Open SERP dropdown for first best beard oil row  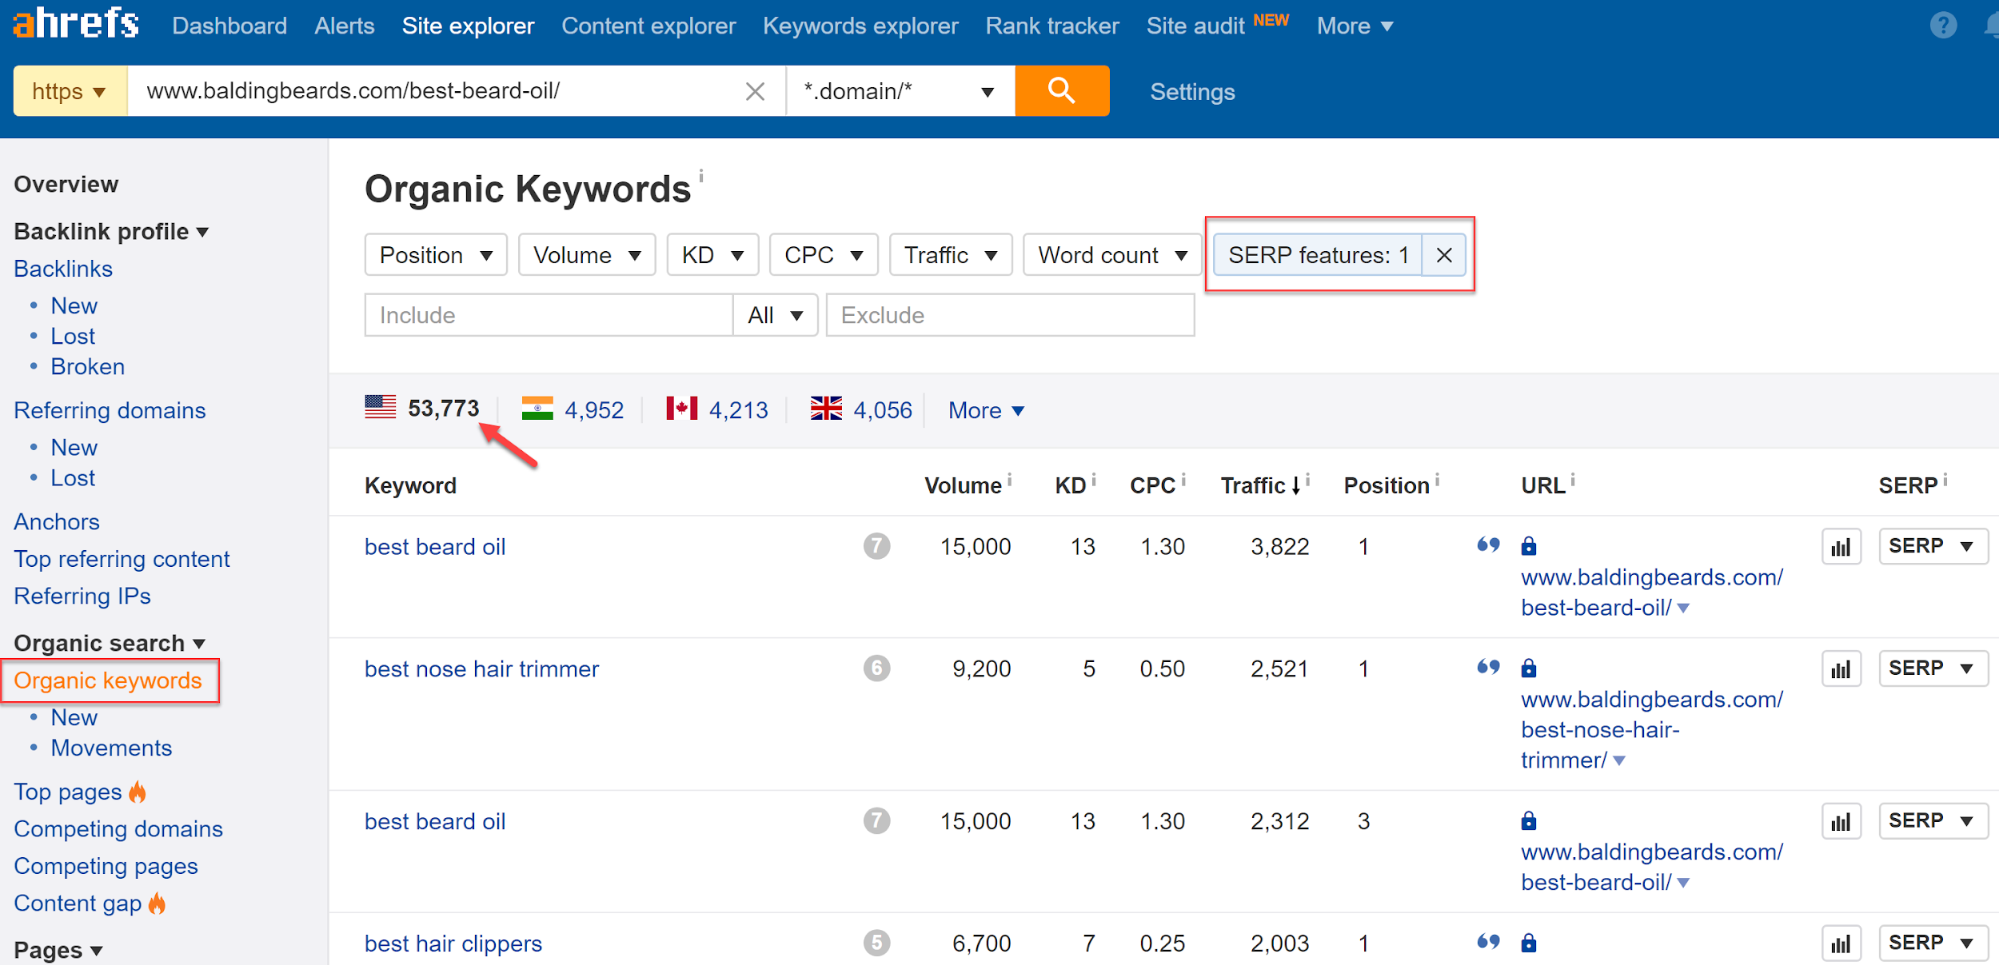point(1932,546)
